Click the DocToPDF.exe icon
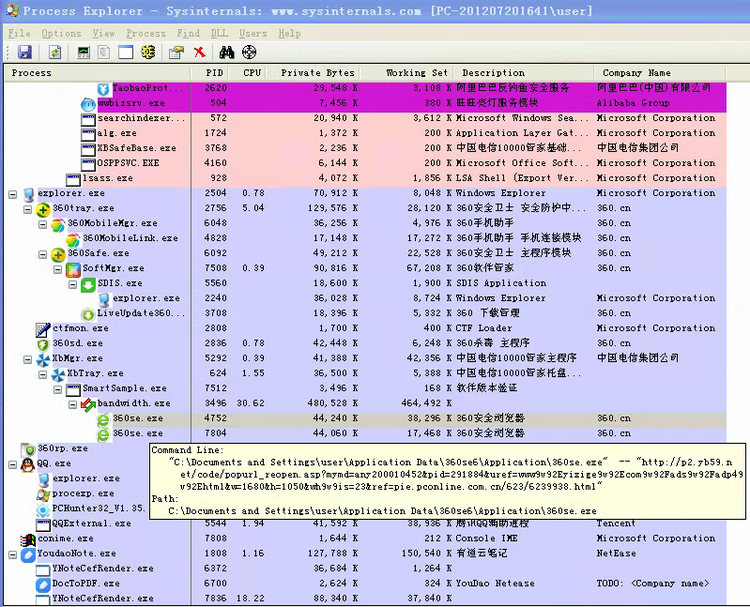 coord(43,585)
